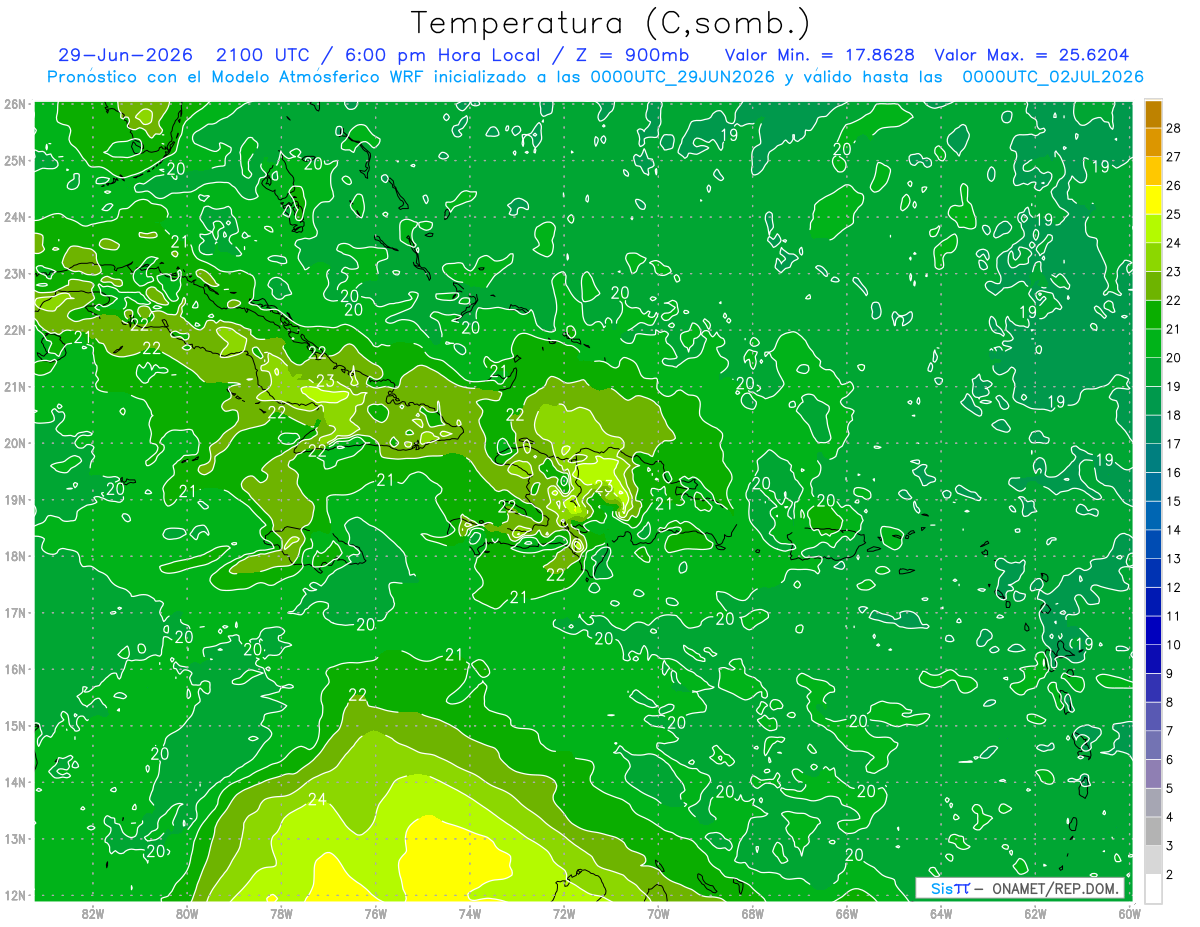Click color bar label "27"
The image size is (1200, 927).
click(x=1173, y=157)
